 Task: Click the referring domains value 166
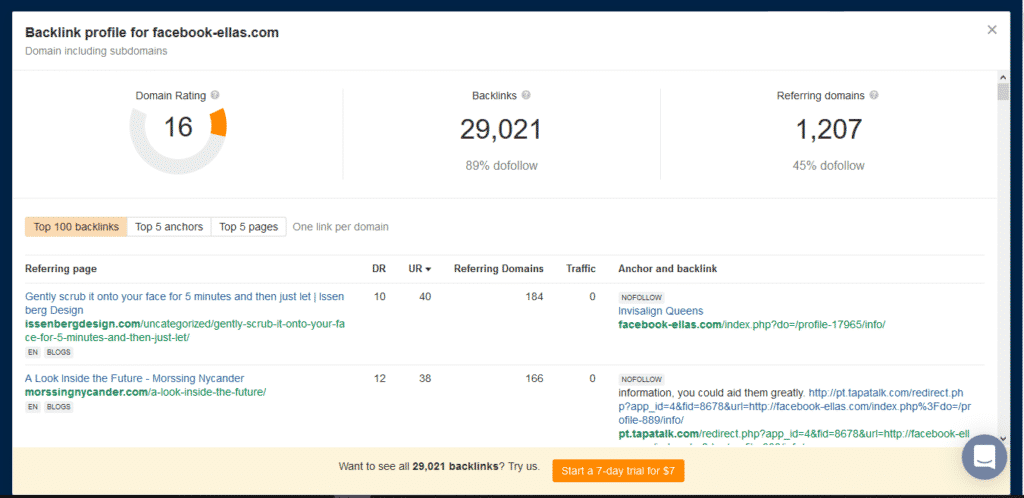point(534,379)
